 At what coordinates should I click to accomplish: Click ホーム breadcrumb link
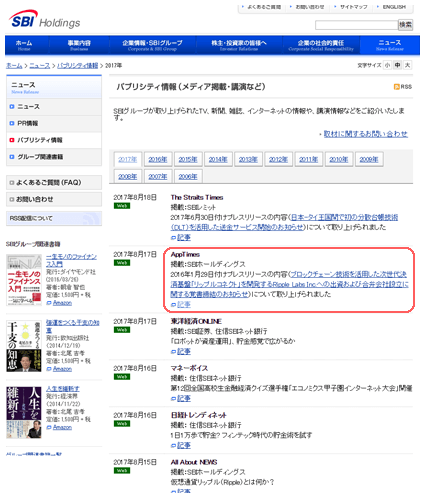click(14, 66)
